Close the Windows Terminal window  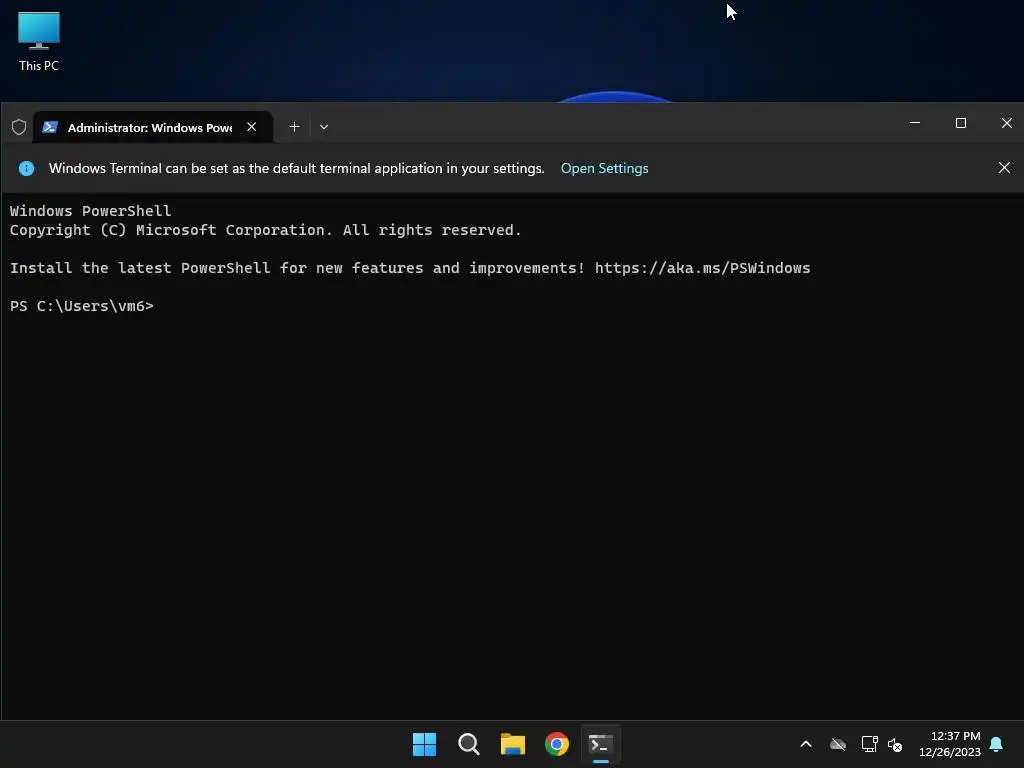click(1006, 123)
